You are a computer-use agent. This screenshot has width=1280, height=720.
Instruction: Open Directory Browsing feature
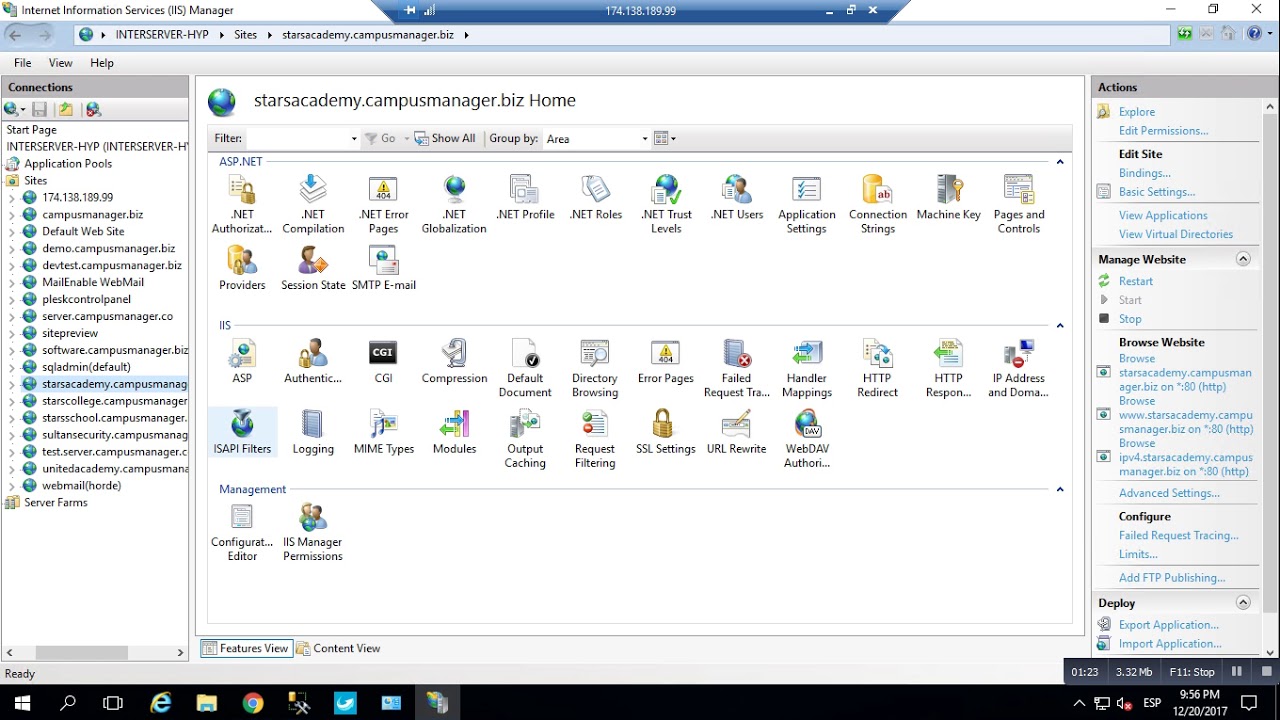tap(595, 368)
